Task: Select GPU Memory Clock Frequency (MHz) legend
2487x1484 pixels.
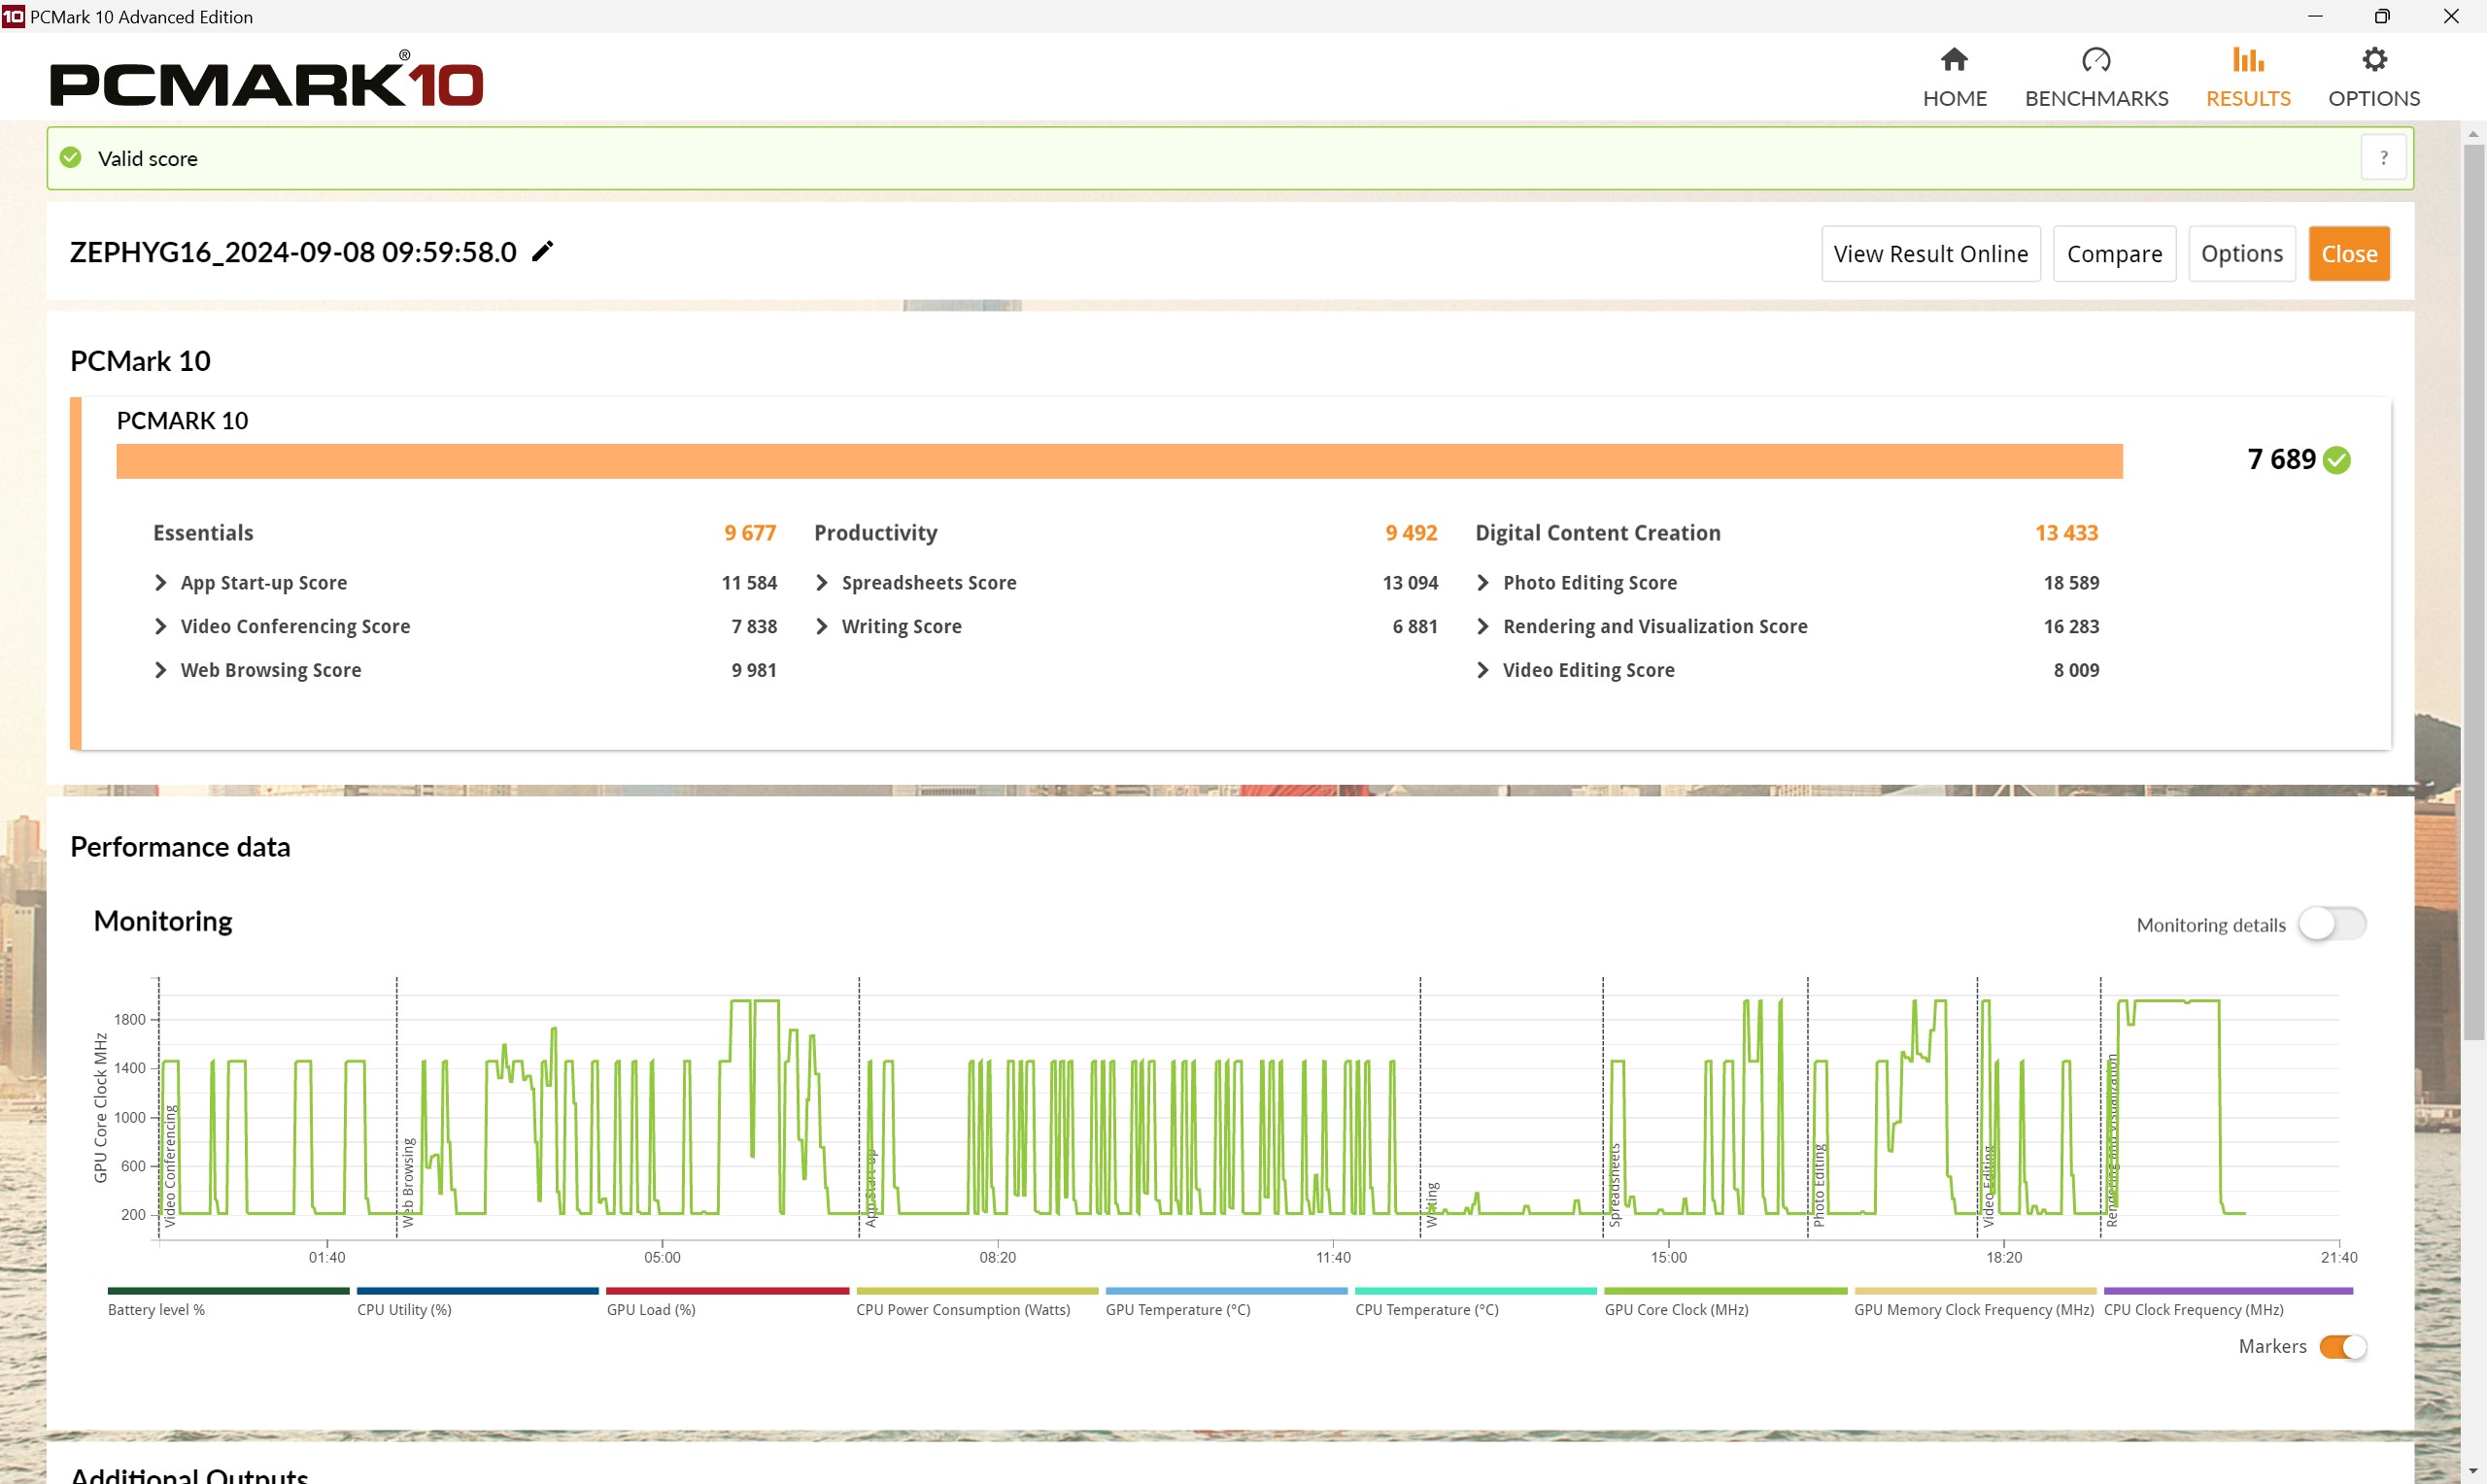Action: click(x=1975, y=1303)
